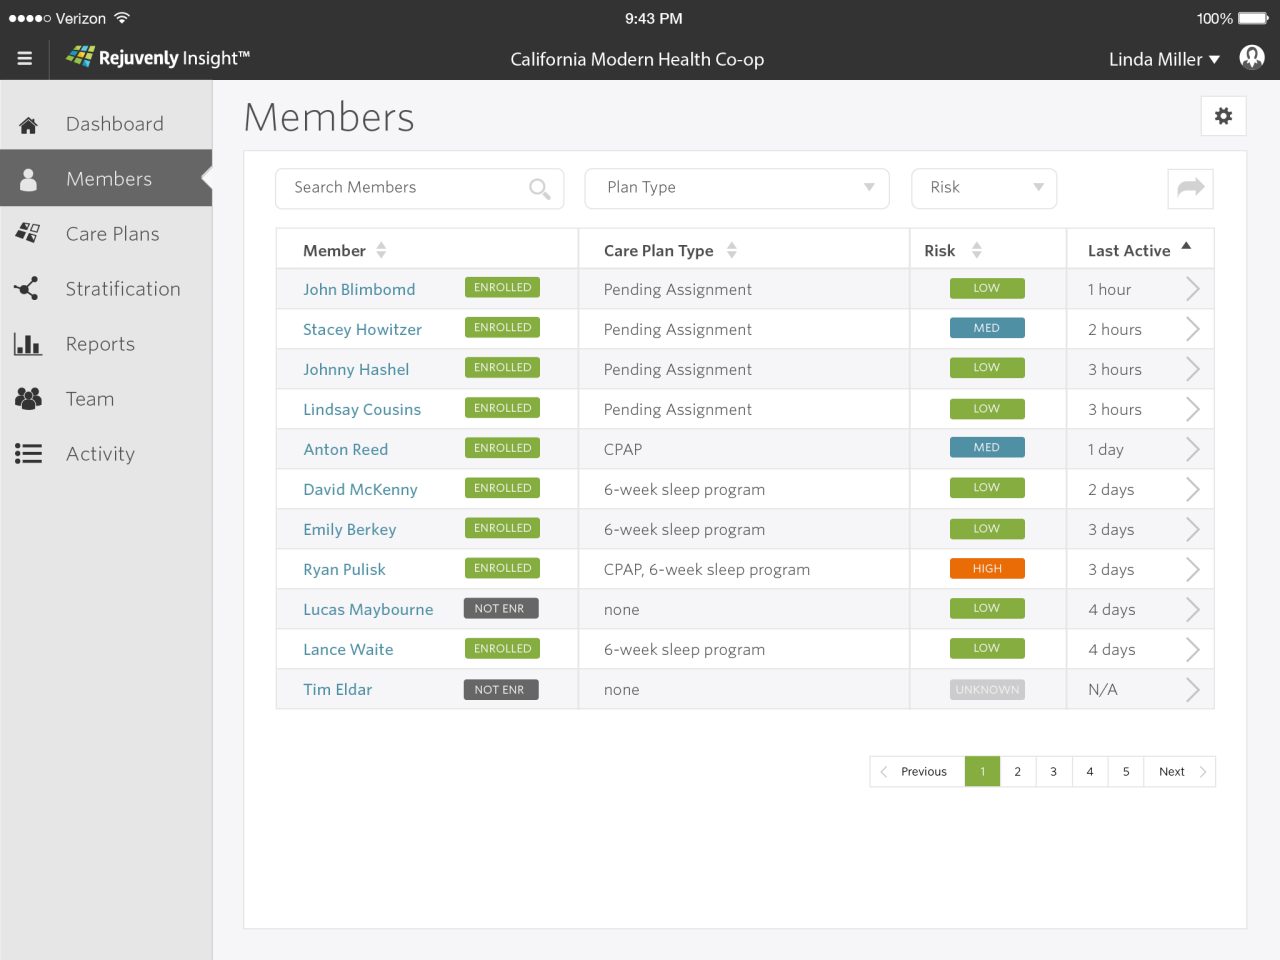The width and height of the screenshot is (1280, 960).
Task: Click the share arrow icon
Action: pos(1190,188)
